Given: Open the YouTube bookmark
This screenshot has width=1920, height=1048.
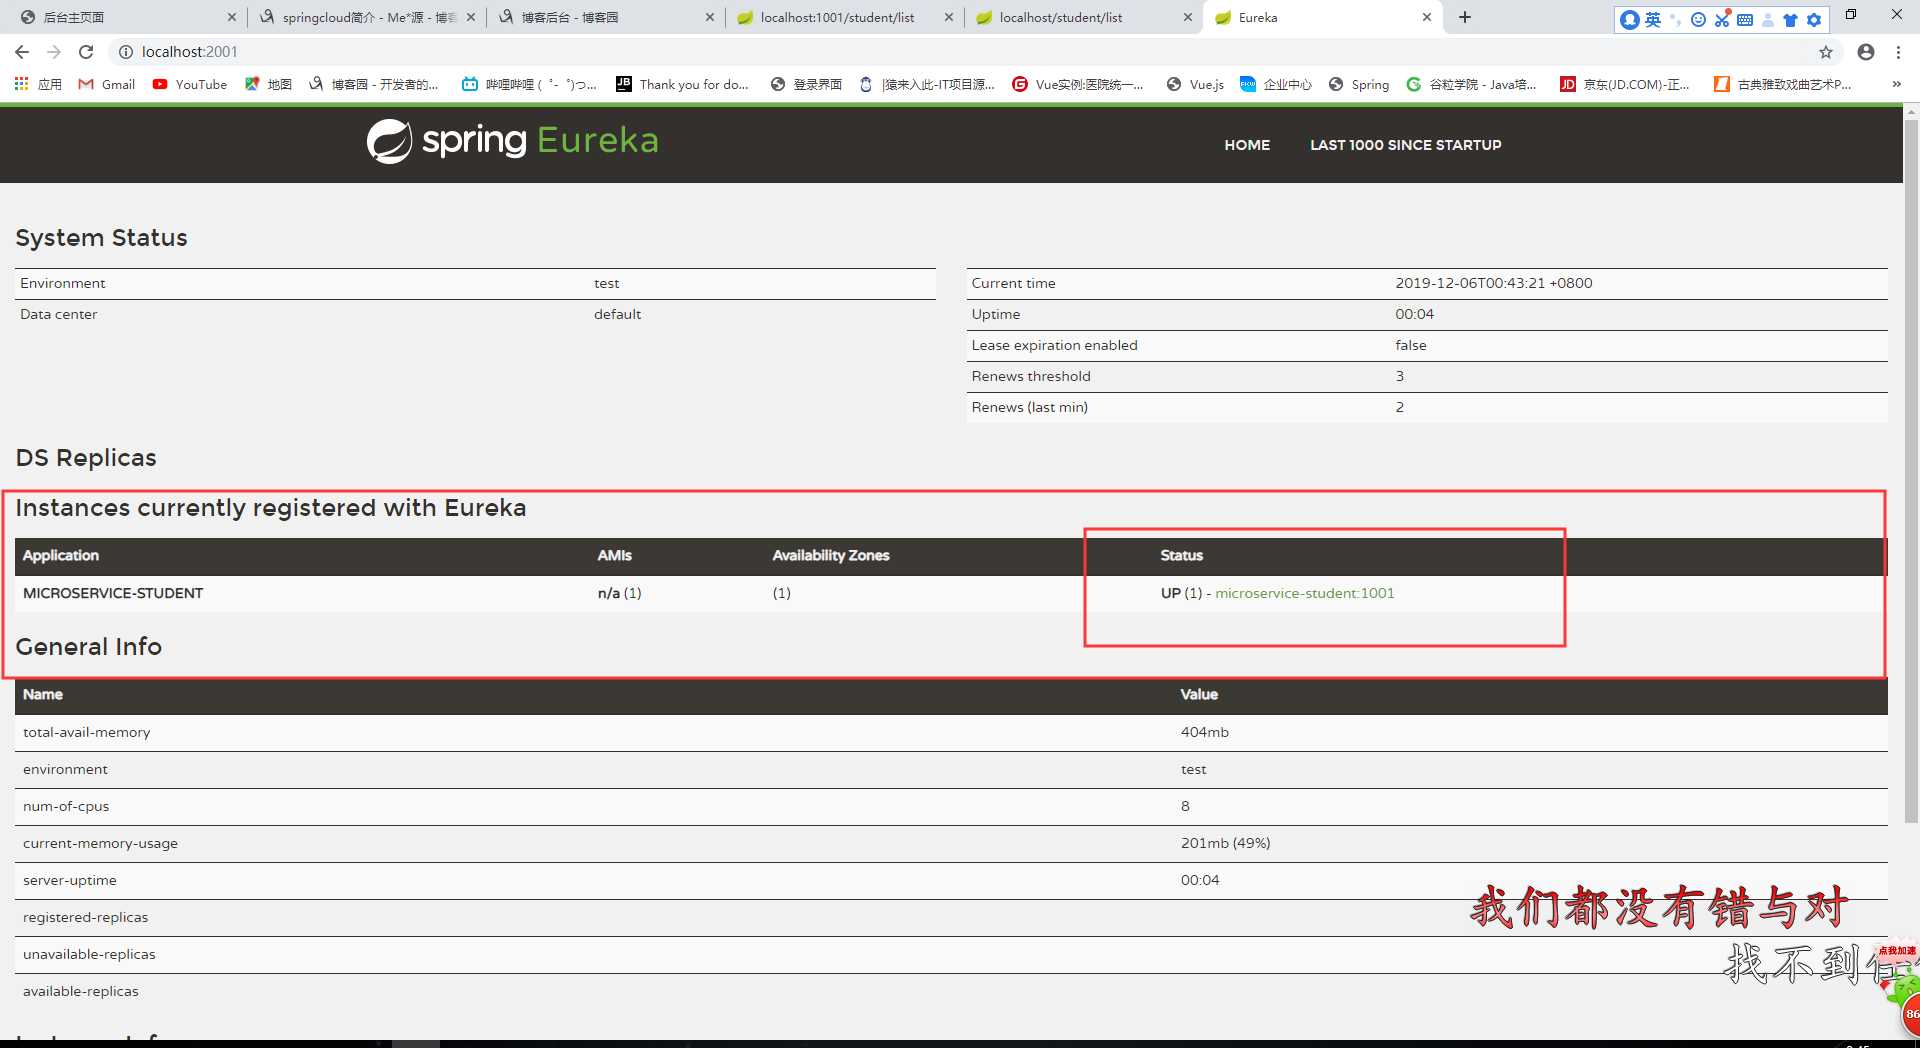Looking at the screenshot, I should [x=190, y=85].
